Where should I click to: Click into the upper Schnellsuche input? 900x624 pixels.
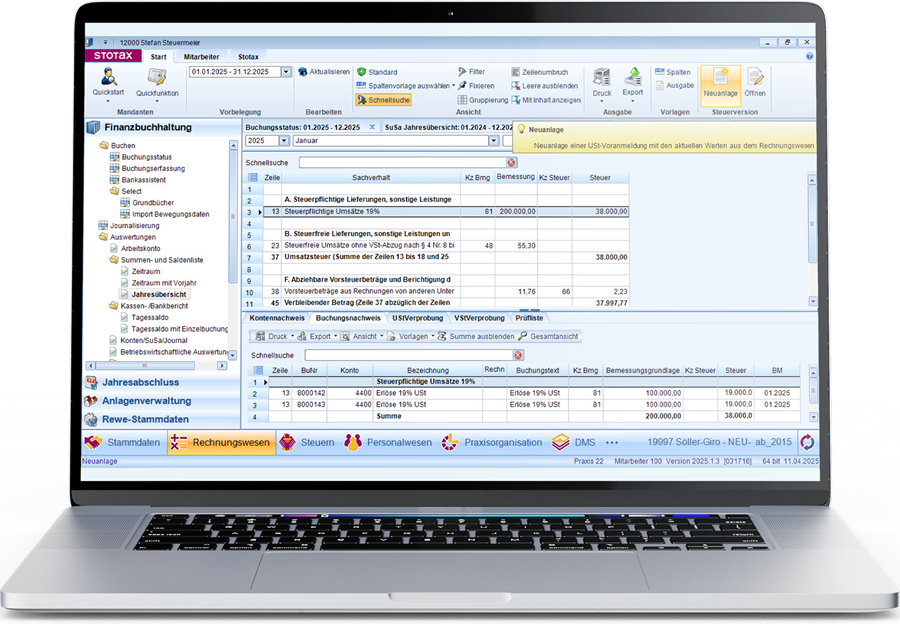pyautogui.click(x=402, y=163)
